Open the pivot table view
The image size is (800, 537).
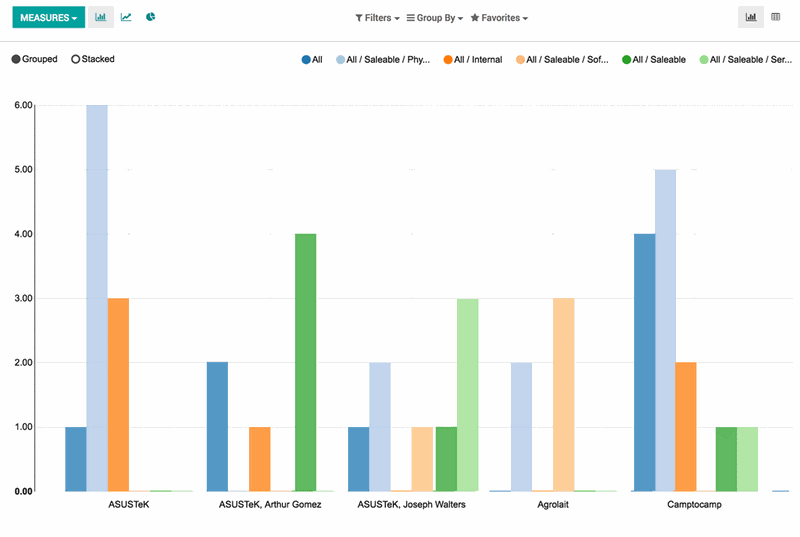point(776,17)
